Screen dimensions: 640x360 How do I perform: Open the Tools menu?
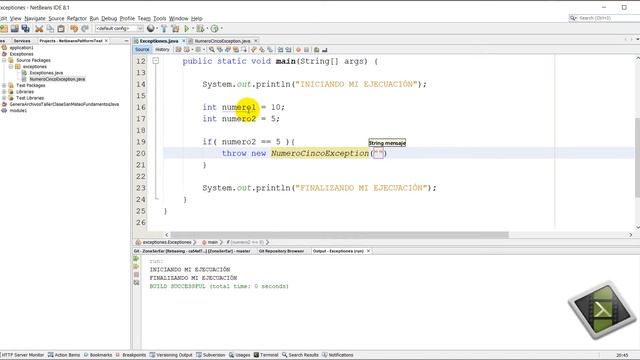tap(160, 18)
